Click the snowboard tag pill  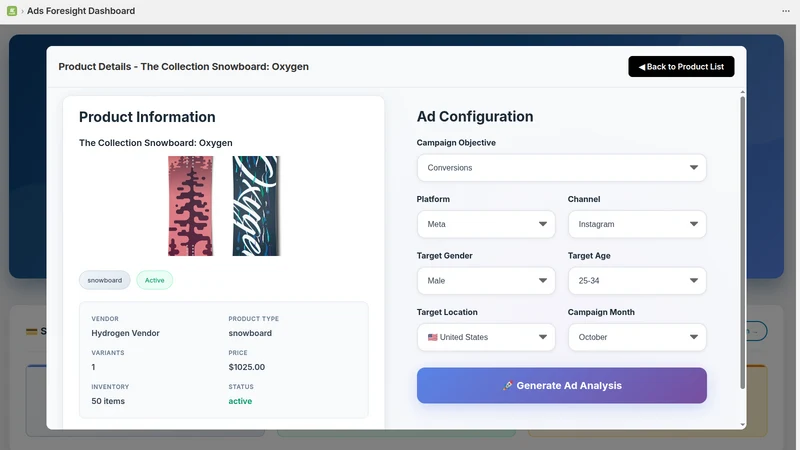click(105, 280)
